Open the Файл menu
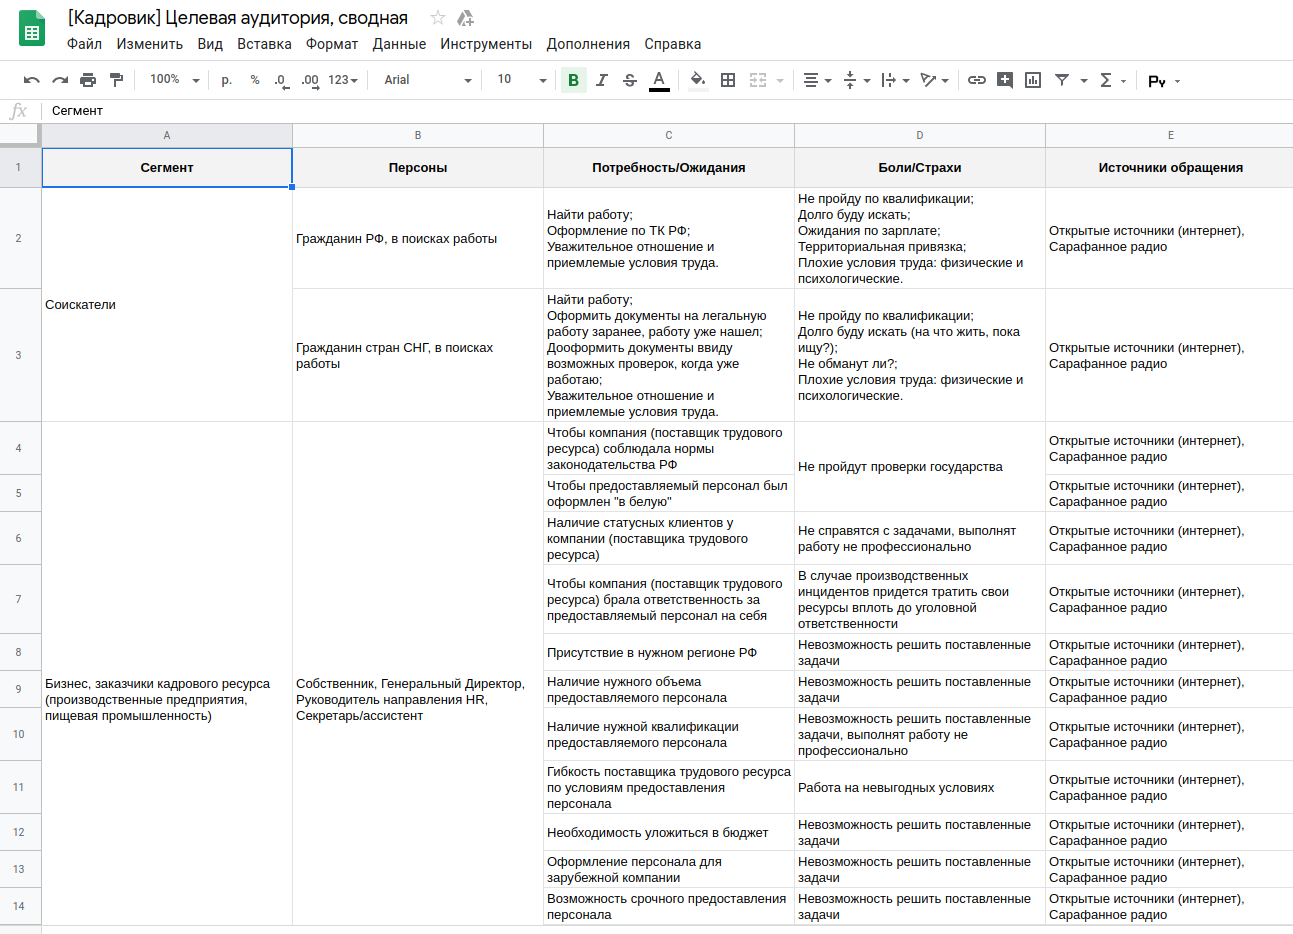 84,44
